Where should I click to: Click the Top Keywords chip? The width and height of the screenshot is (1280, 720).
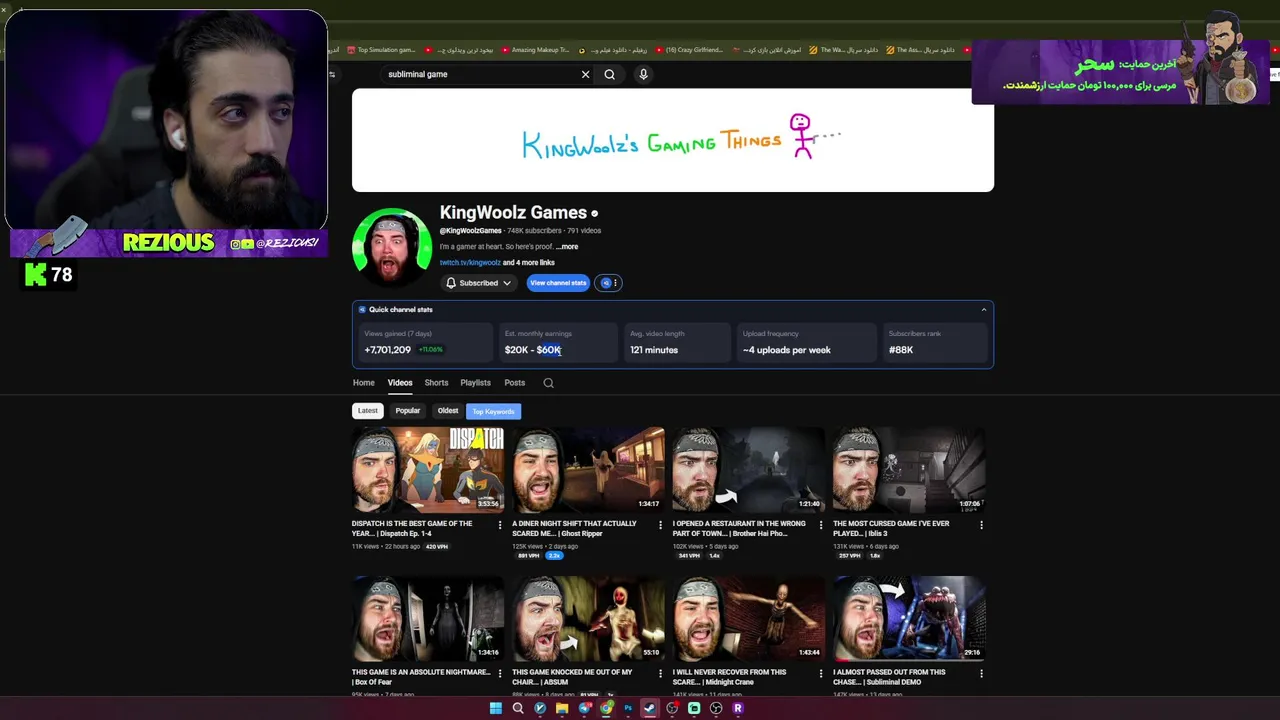[x=493, y=411]
